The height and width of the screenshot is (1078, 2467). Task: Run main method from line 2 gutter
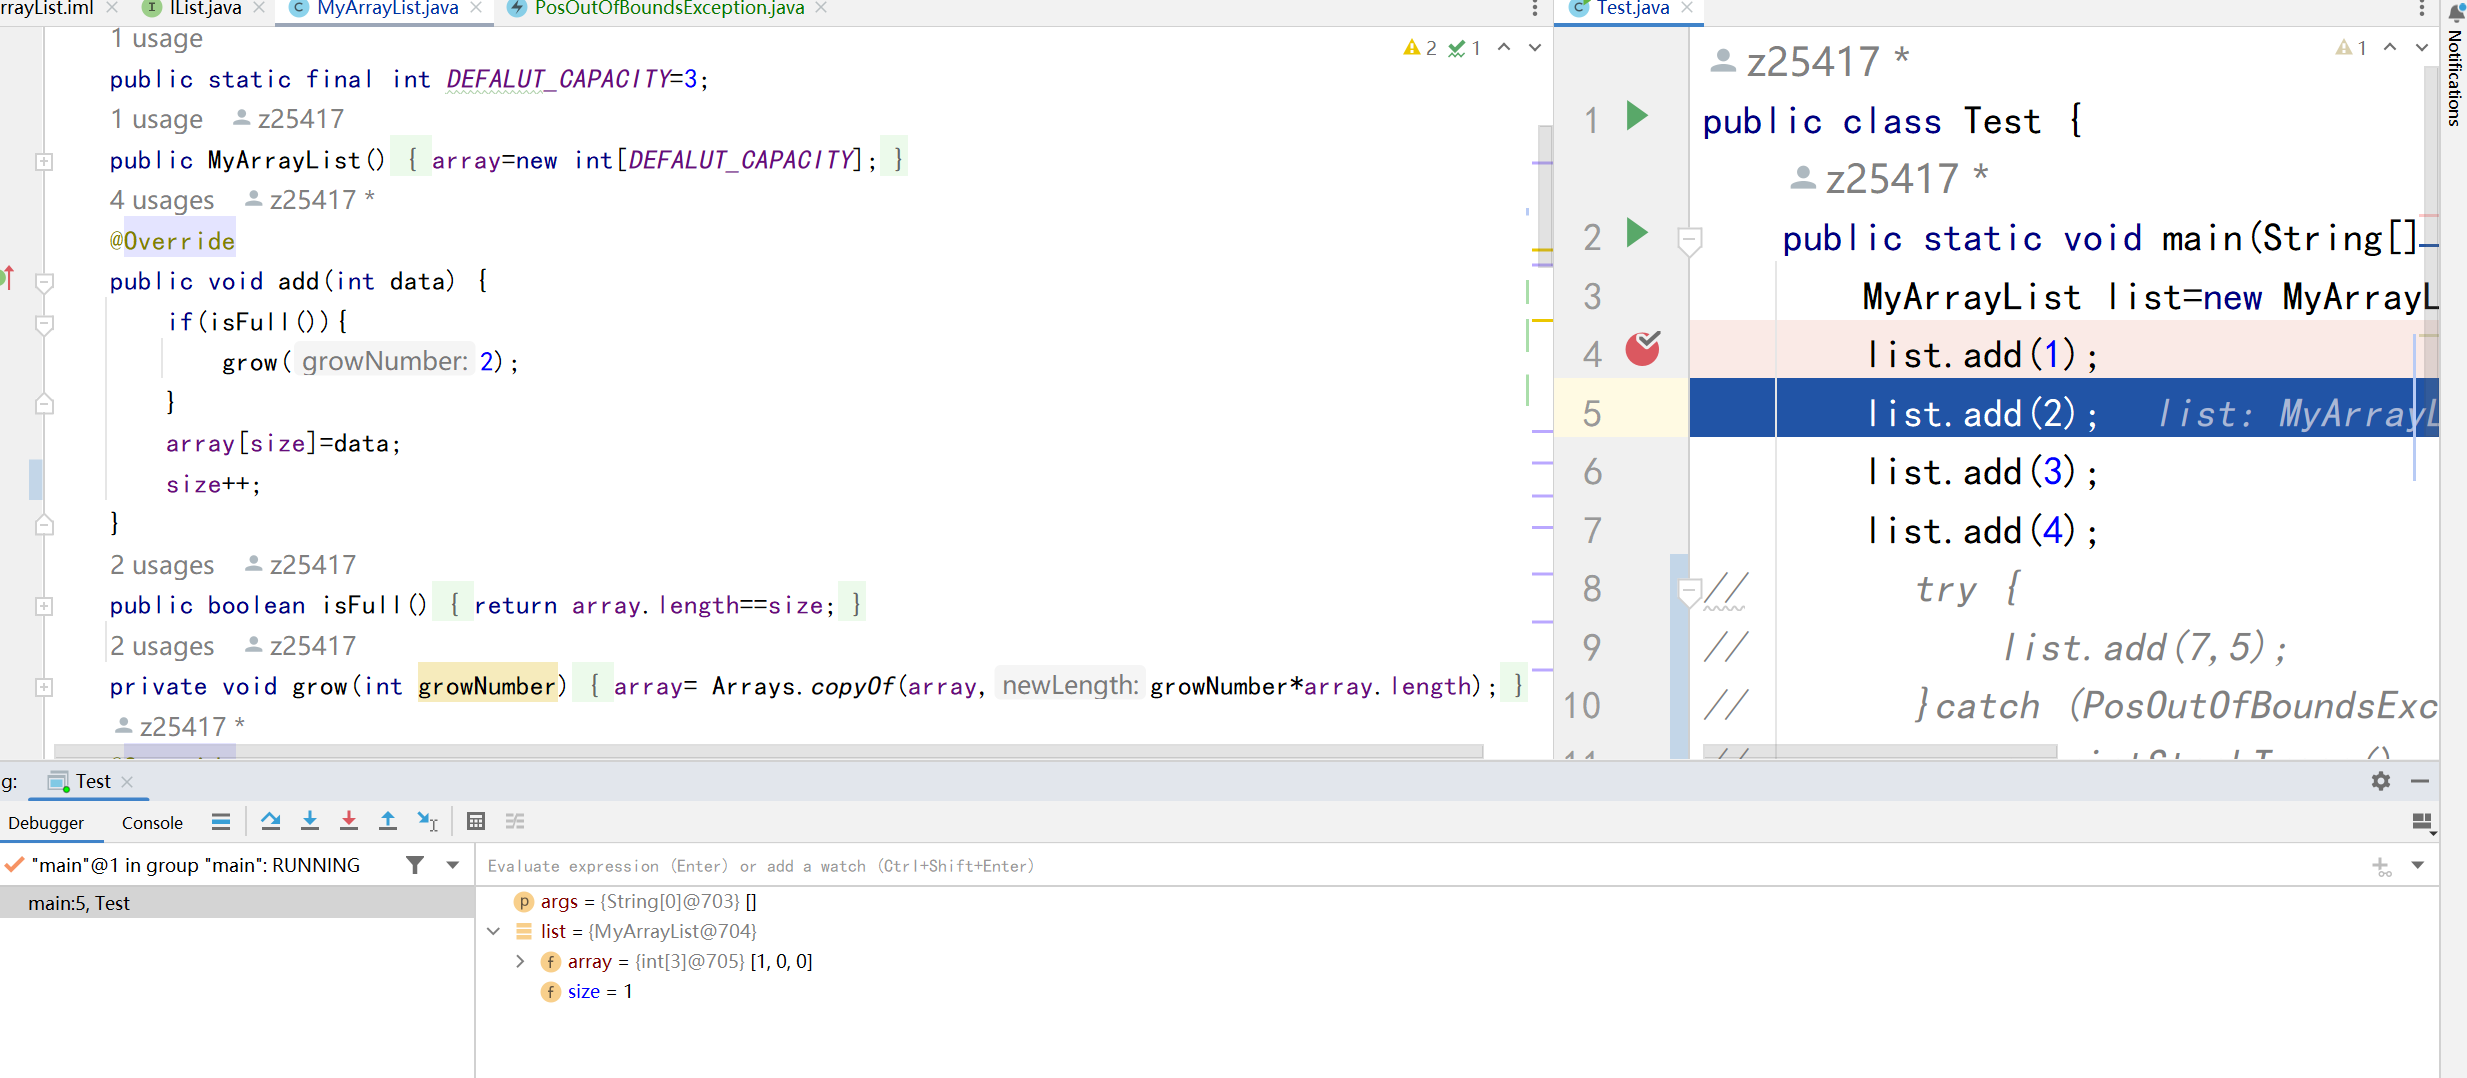tap(1637, 233)
